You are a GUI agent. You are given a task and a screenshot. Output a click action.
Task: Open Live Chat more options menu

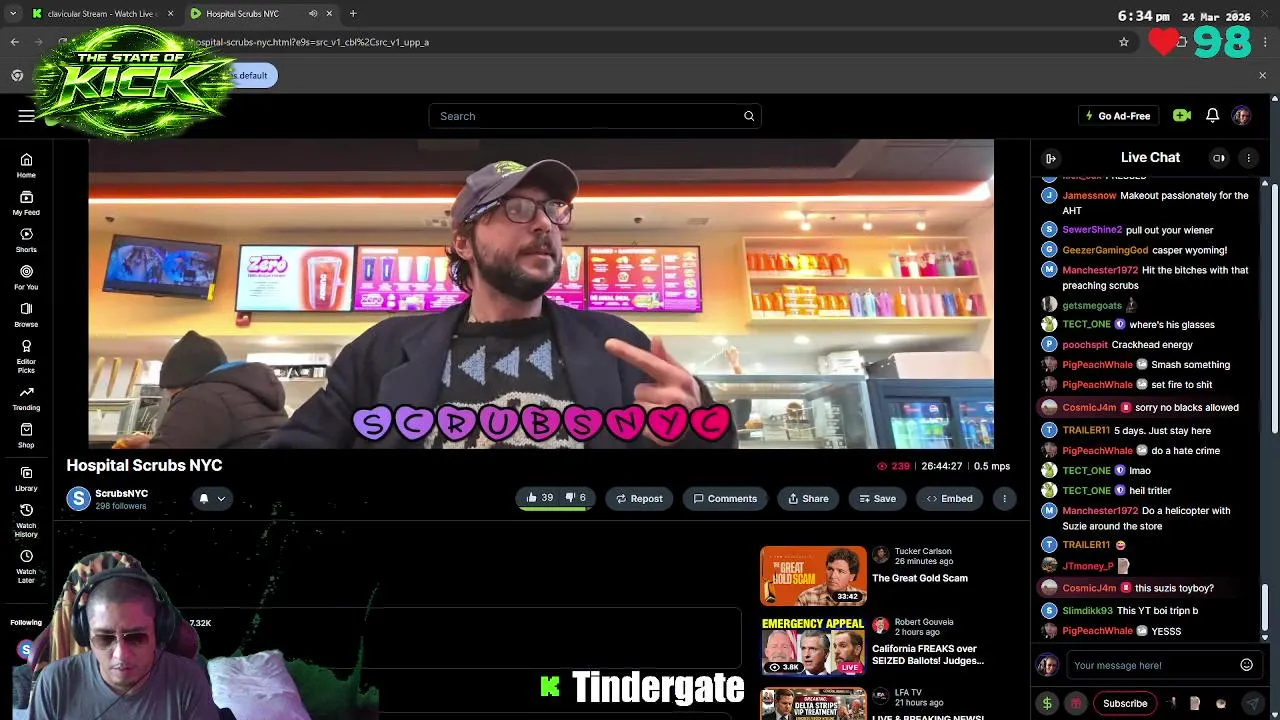click(x=1248, y=158)
